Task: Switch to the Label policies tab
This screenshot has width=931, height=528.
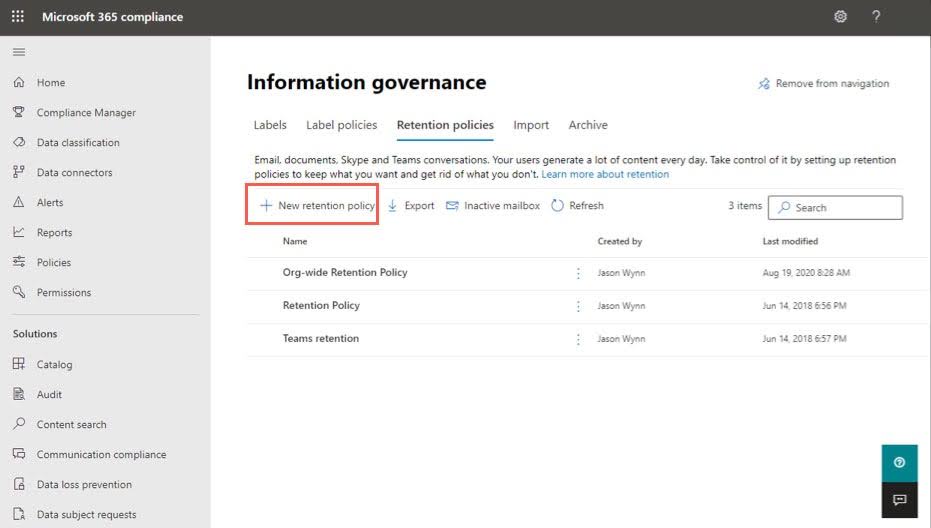Action: tap(341, 125)
